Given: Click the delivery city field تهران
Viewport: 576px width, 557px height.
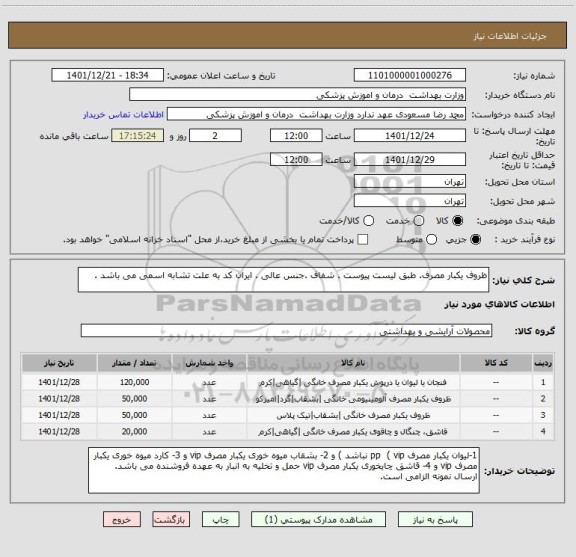Looking at the screenshot, I should 410,201.
